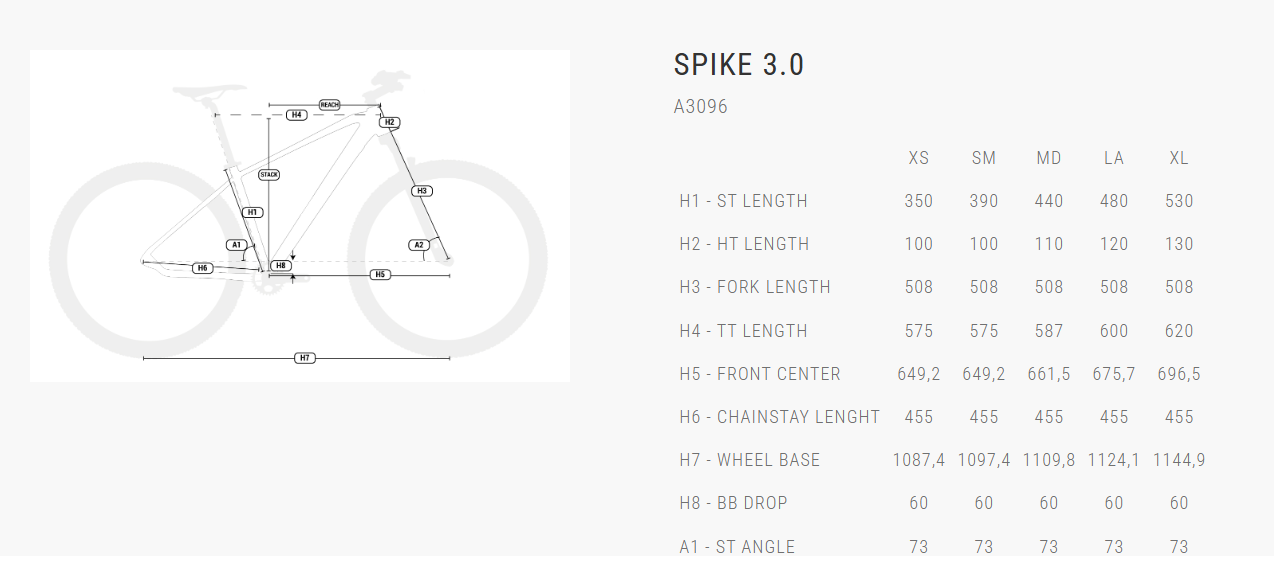Open the bike geometry diagram image
This screenshot has width=1274, height=572.
click(300, 216)
